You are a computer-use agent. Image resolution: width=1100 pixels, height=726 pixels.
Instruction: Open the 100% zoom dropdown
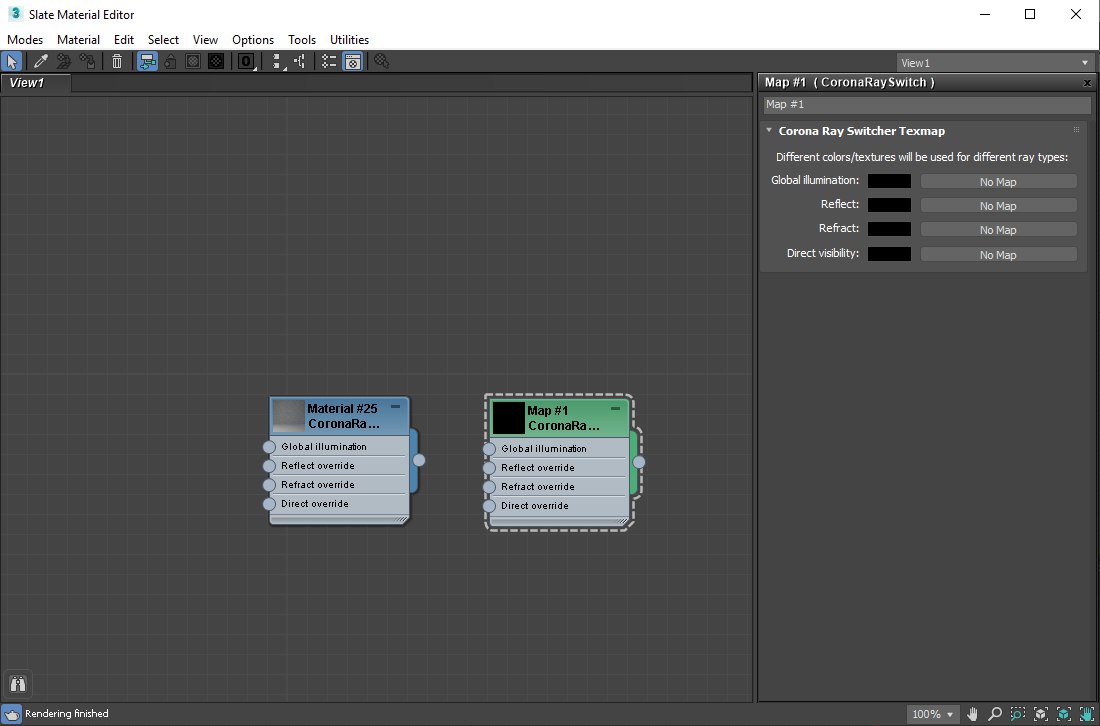(x=933, y=714)
